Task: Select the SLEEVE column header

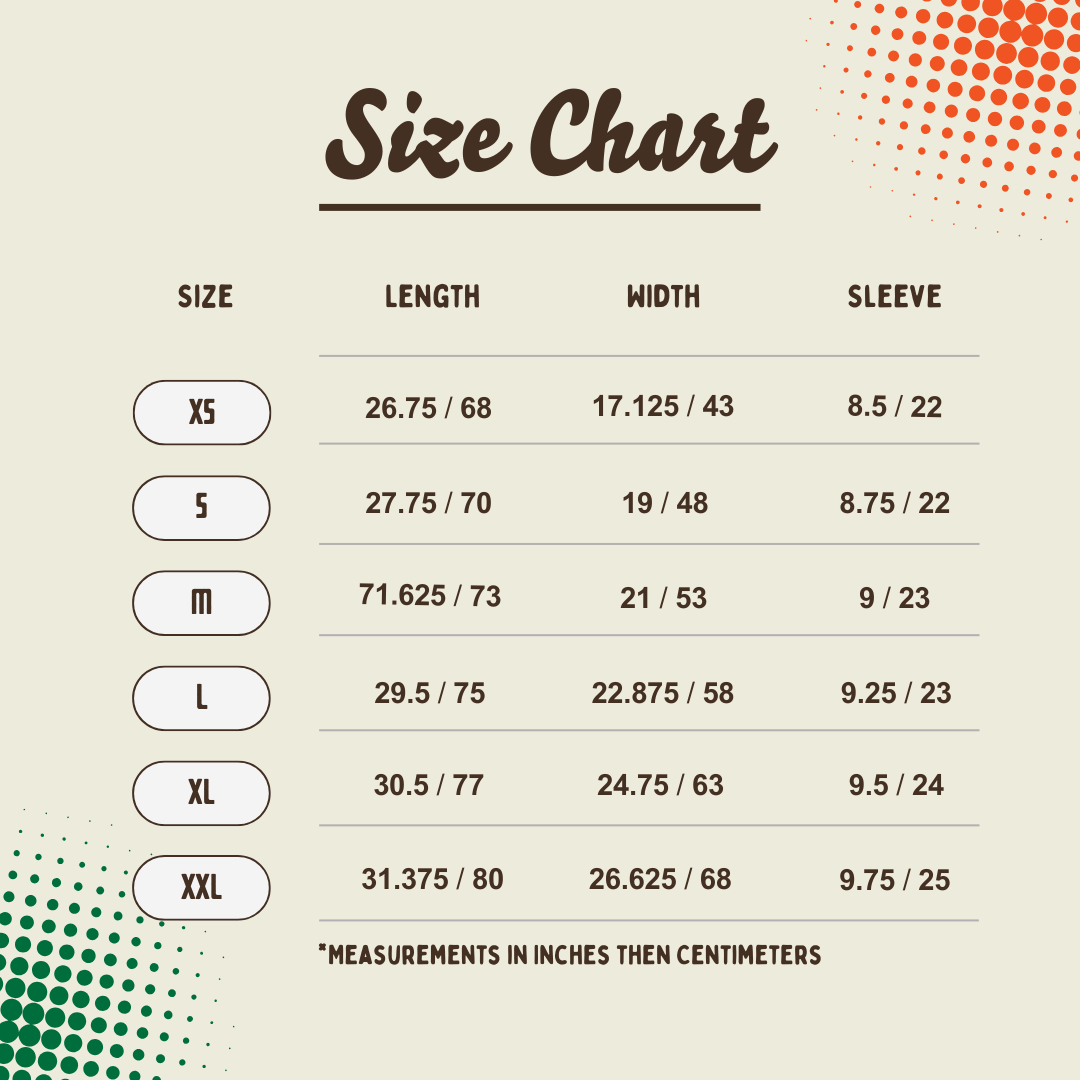Action: (895, 297)
